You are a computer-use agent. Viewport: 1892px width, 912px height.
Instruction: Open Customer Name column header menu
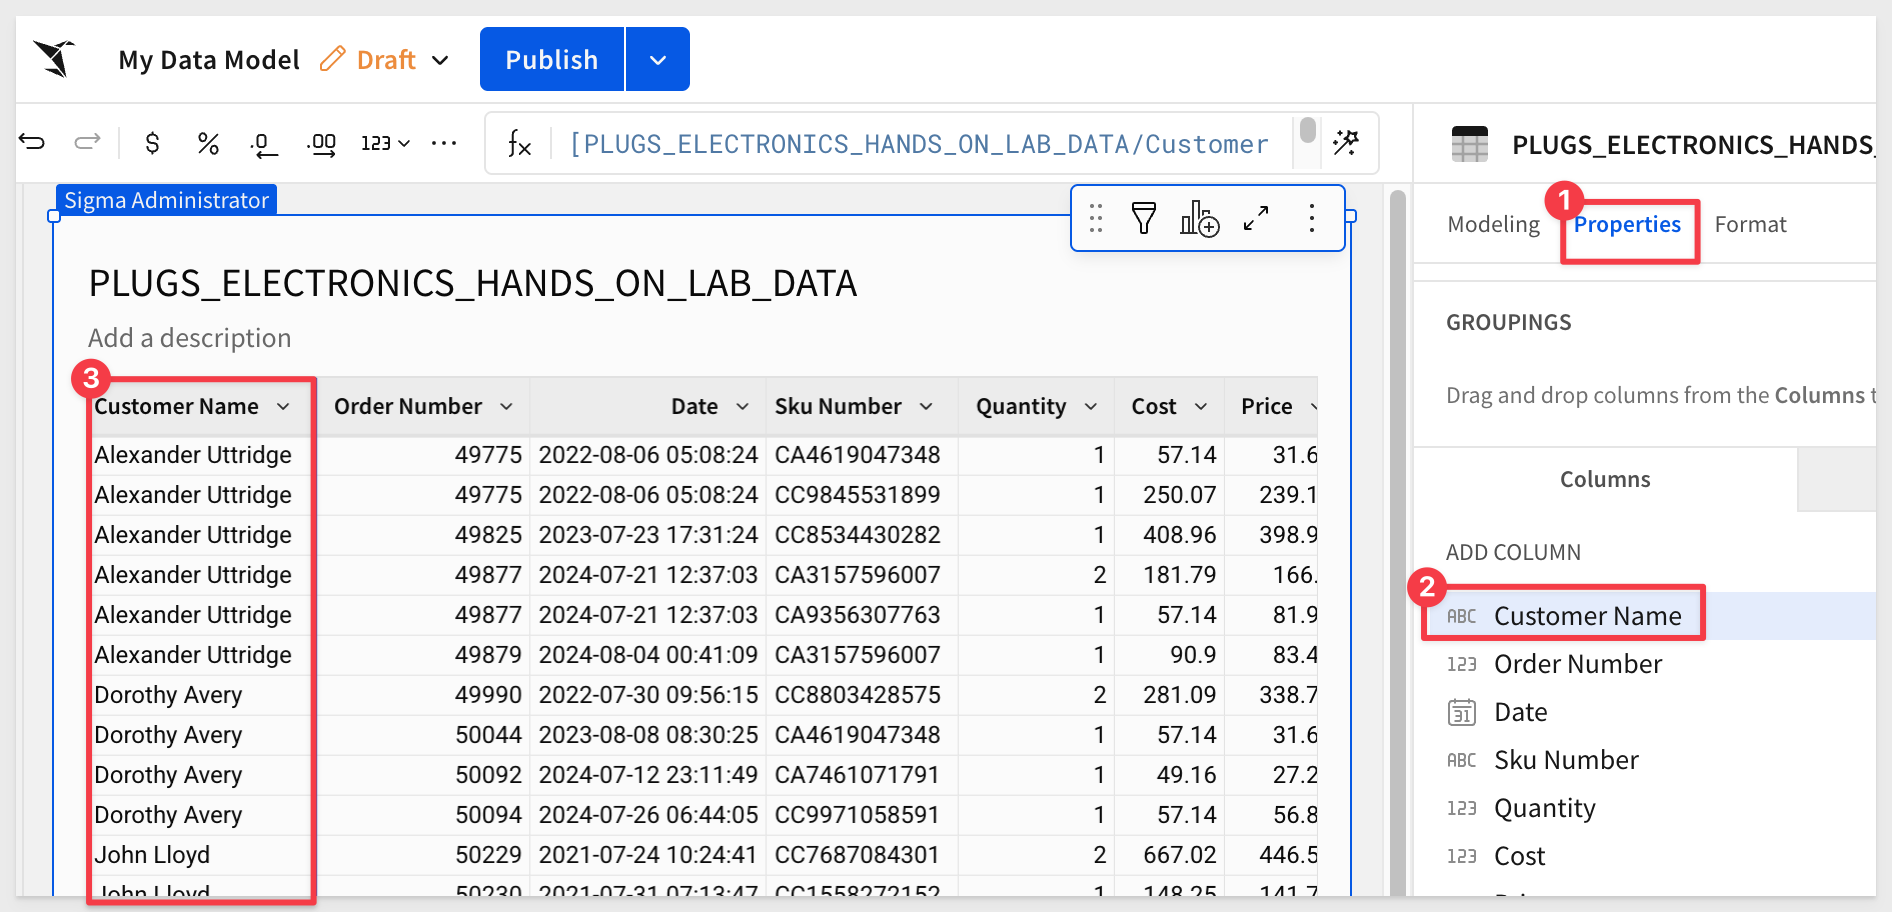283,406
